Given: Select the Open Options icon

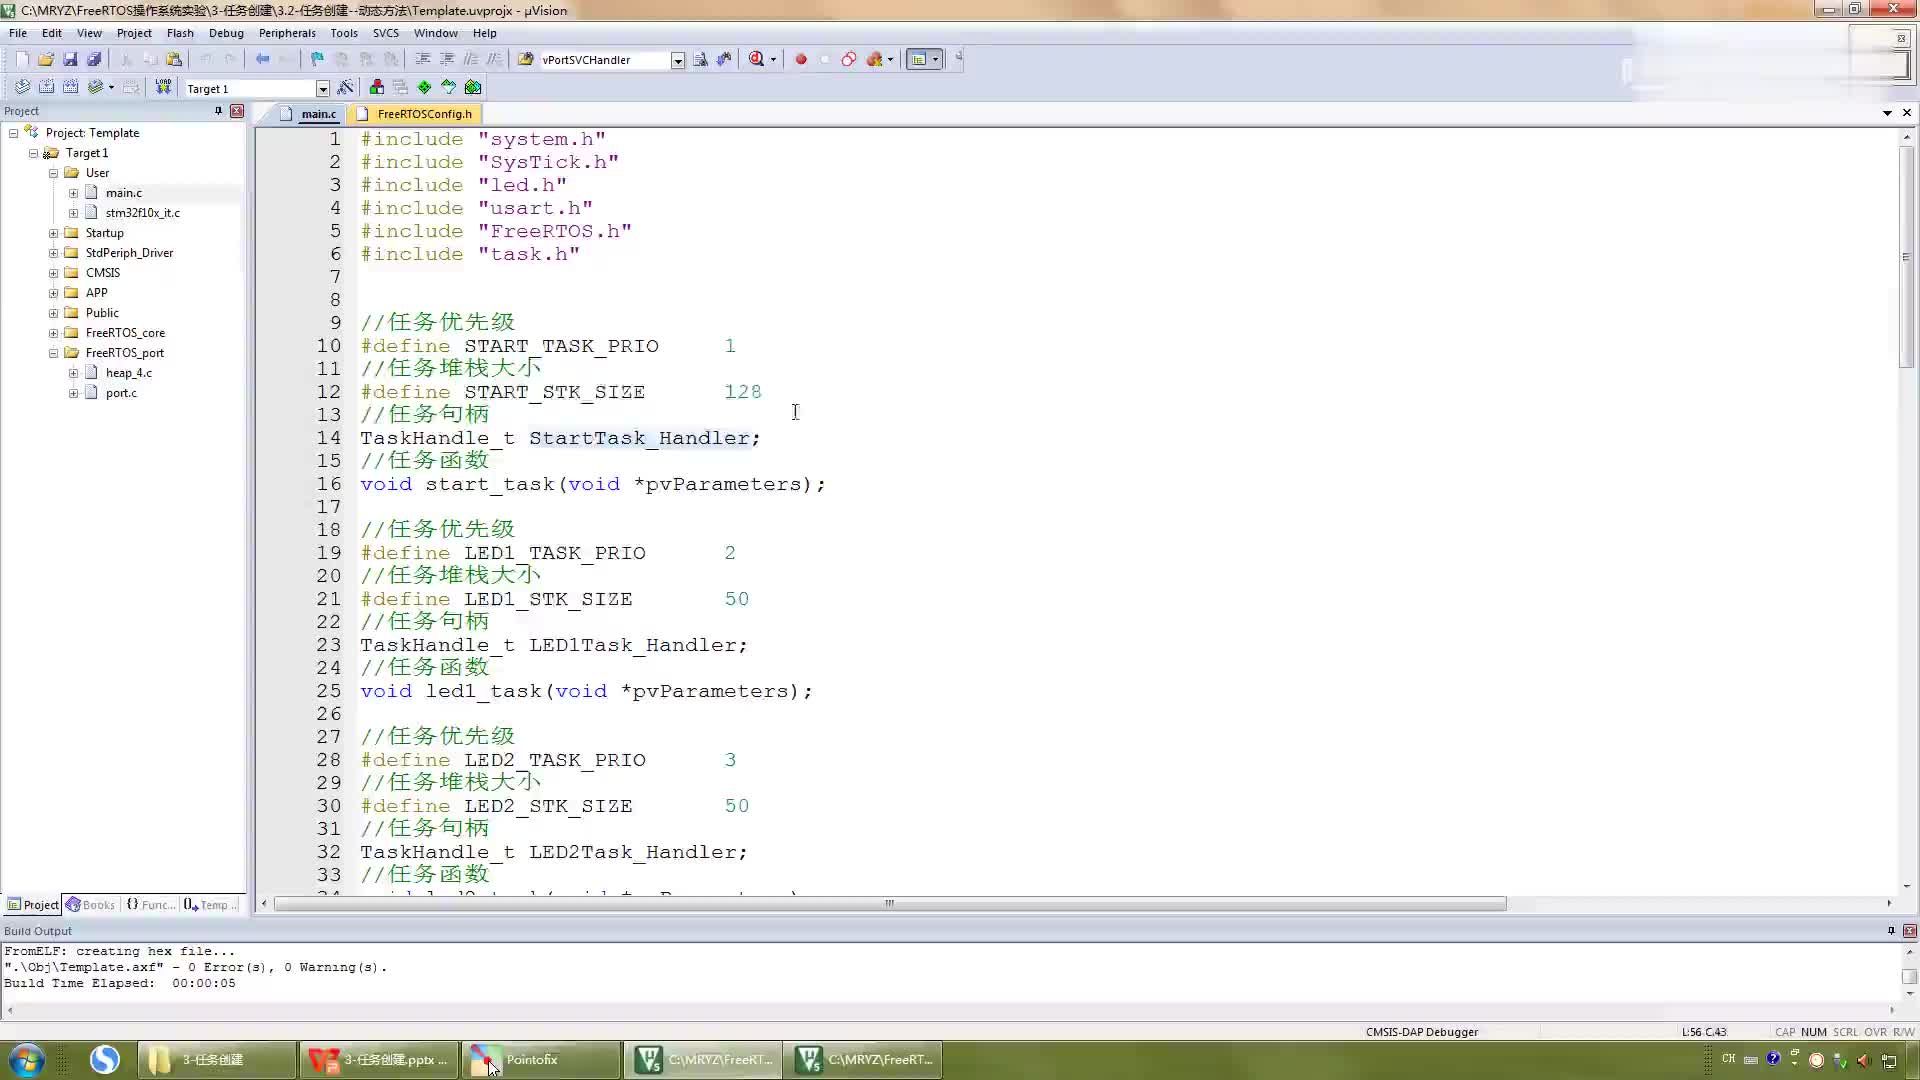Looking at the screenshot, I should click(345, 87).
